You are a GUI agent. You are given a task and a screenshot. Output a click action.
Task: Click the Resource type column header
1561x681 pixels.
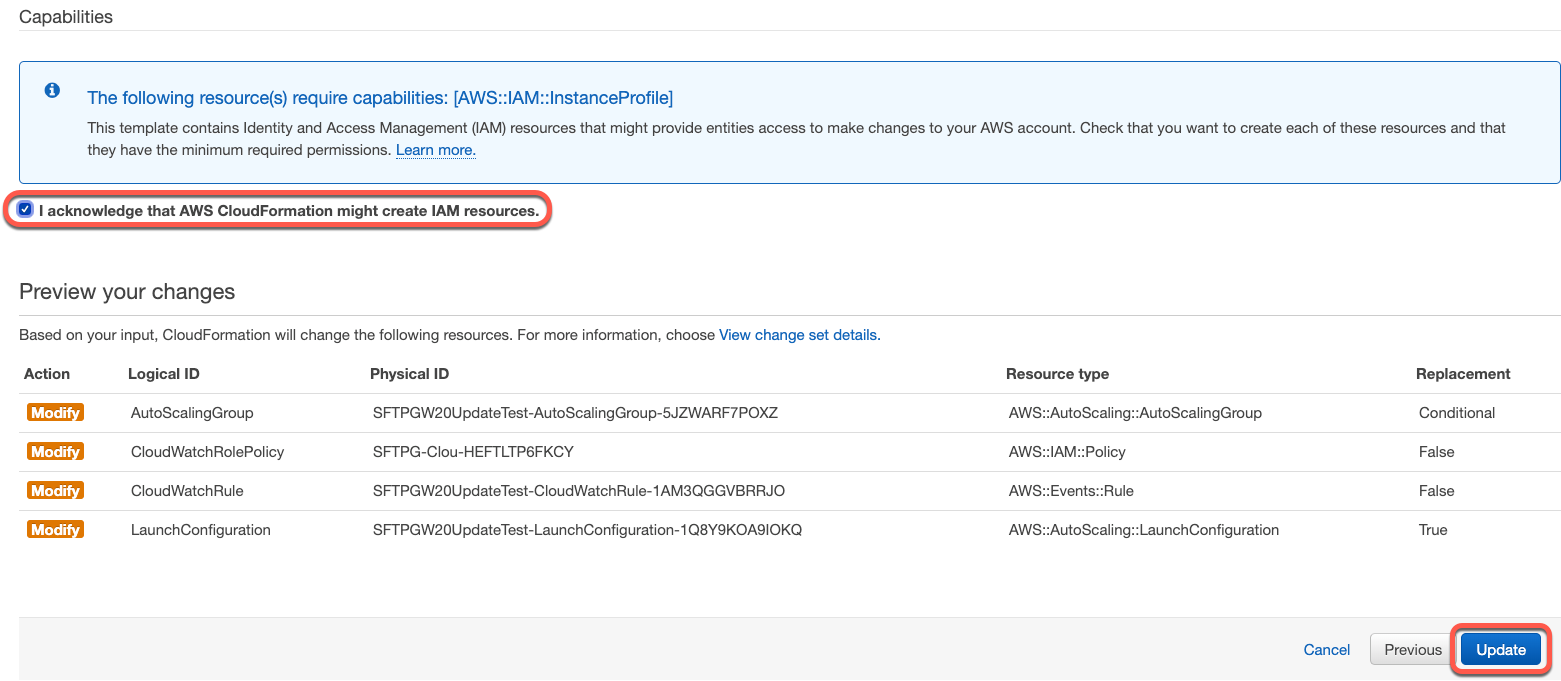(x=1057, y=374)
